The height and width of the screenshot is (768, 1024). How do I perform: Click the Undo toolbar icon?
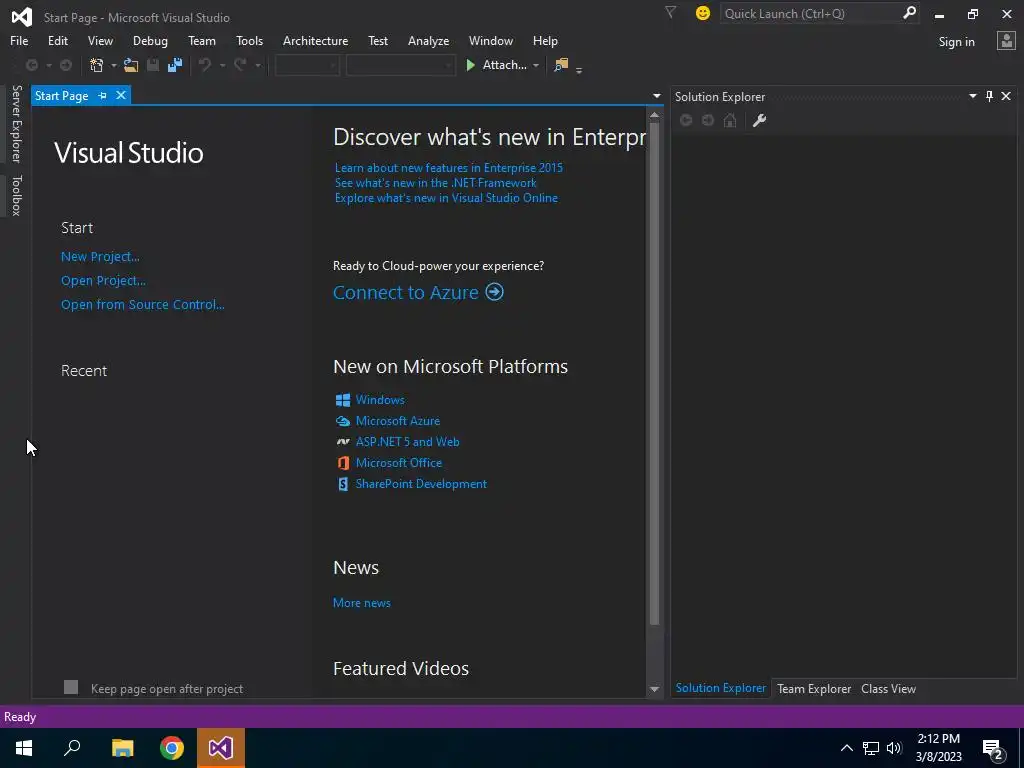(x=205, y=65)
